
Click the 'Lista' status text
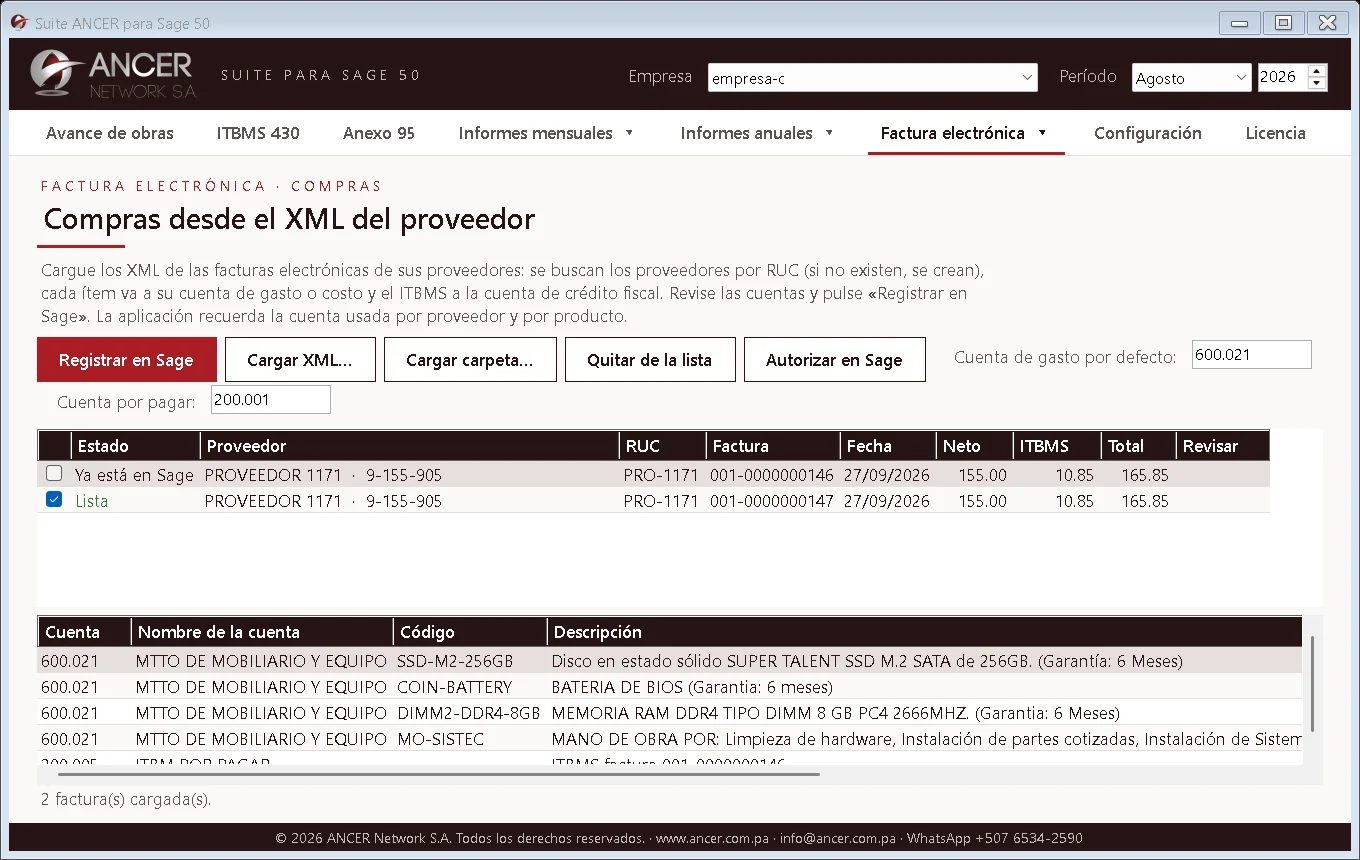tap(92, 501)
